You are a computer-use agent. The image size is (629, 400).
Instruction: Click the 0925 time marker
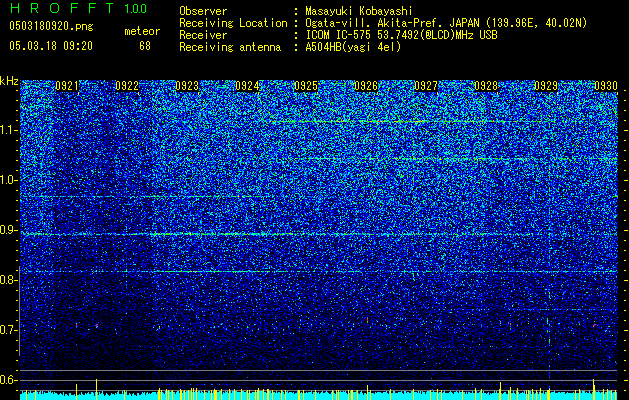[306, 86]
